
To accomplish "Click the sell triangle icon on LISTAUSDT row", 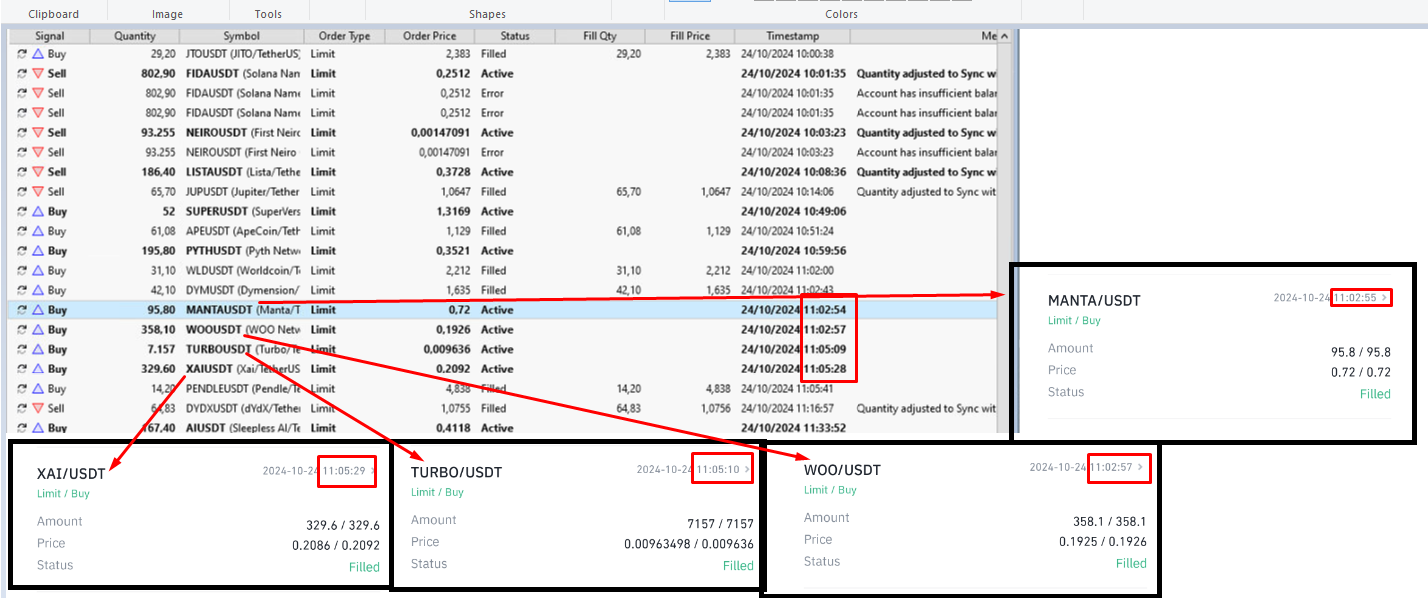I will point(38,172).
